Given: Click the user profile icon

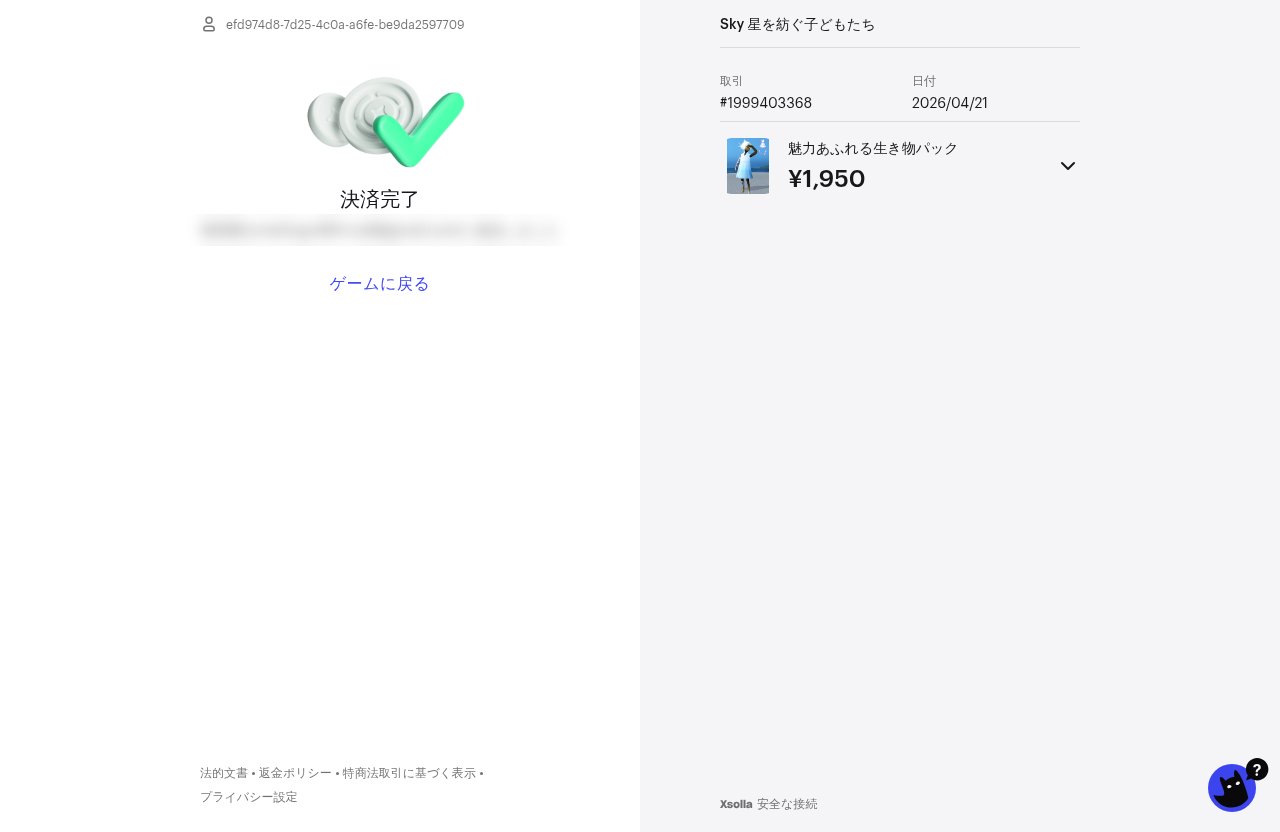Looking at the screenshot, I should (209, 24).
